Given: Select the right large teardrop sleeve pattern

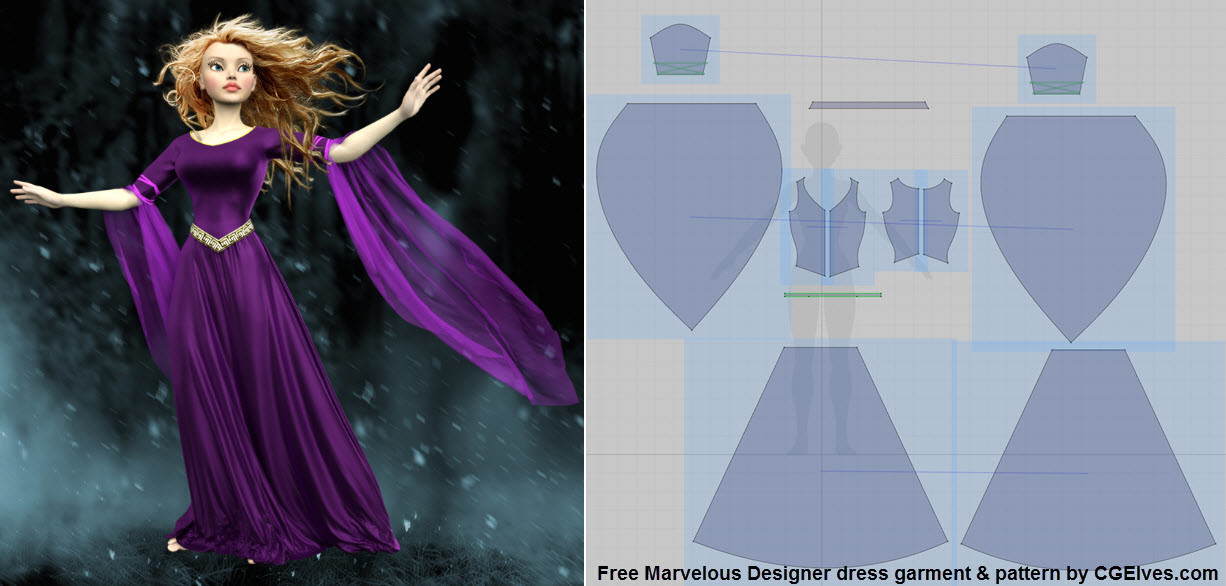Looking at the screenshot, I should [x=1073, y=228].
